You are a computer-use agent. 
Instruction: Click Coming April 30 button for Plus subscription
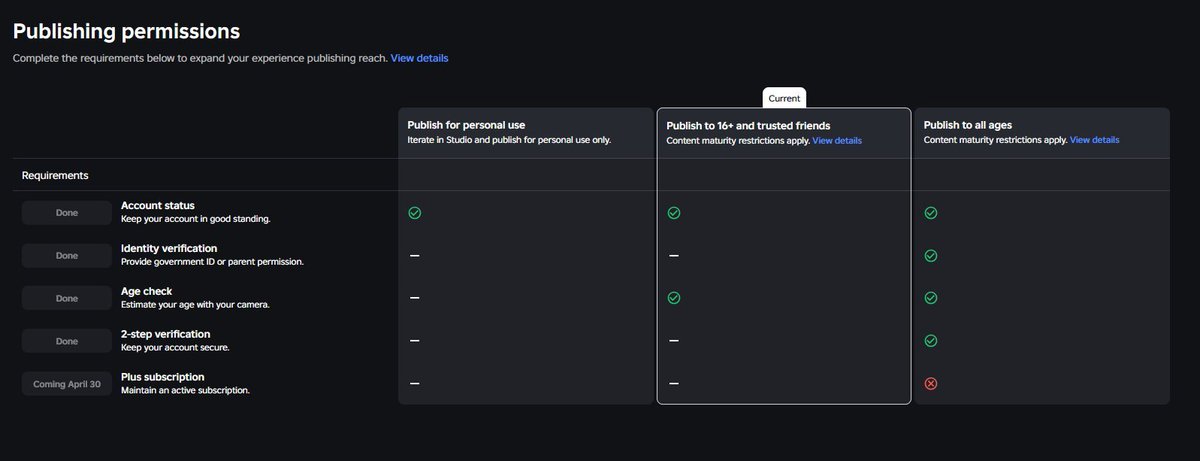point(67,384)
